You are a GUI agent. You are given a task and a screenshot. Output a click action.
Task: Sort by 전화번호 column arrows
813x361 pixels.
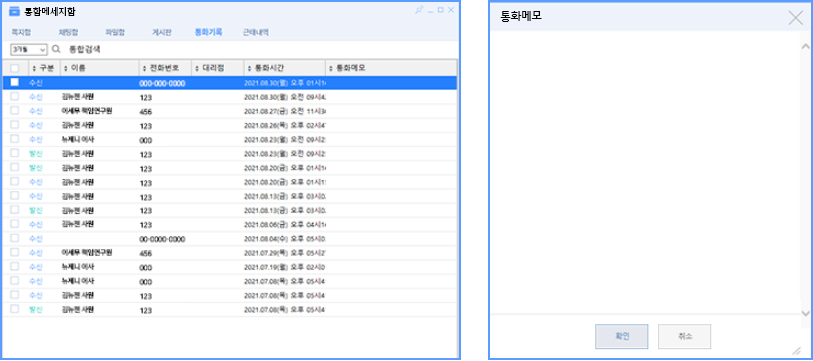tap(144, 68)
